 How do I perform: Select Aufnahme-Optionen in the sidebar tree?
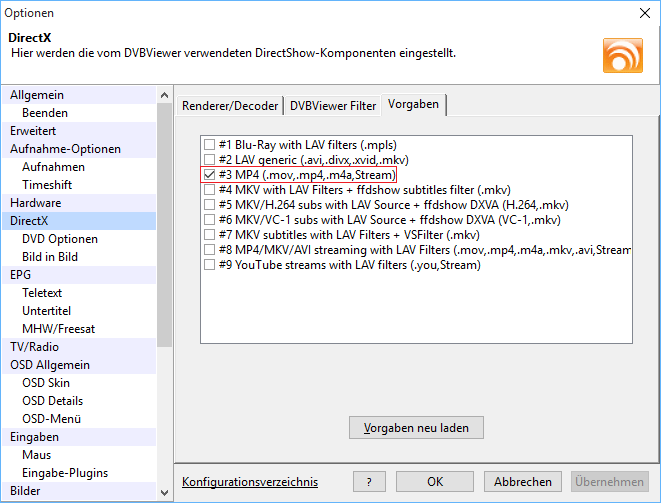65,149
